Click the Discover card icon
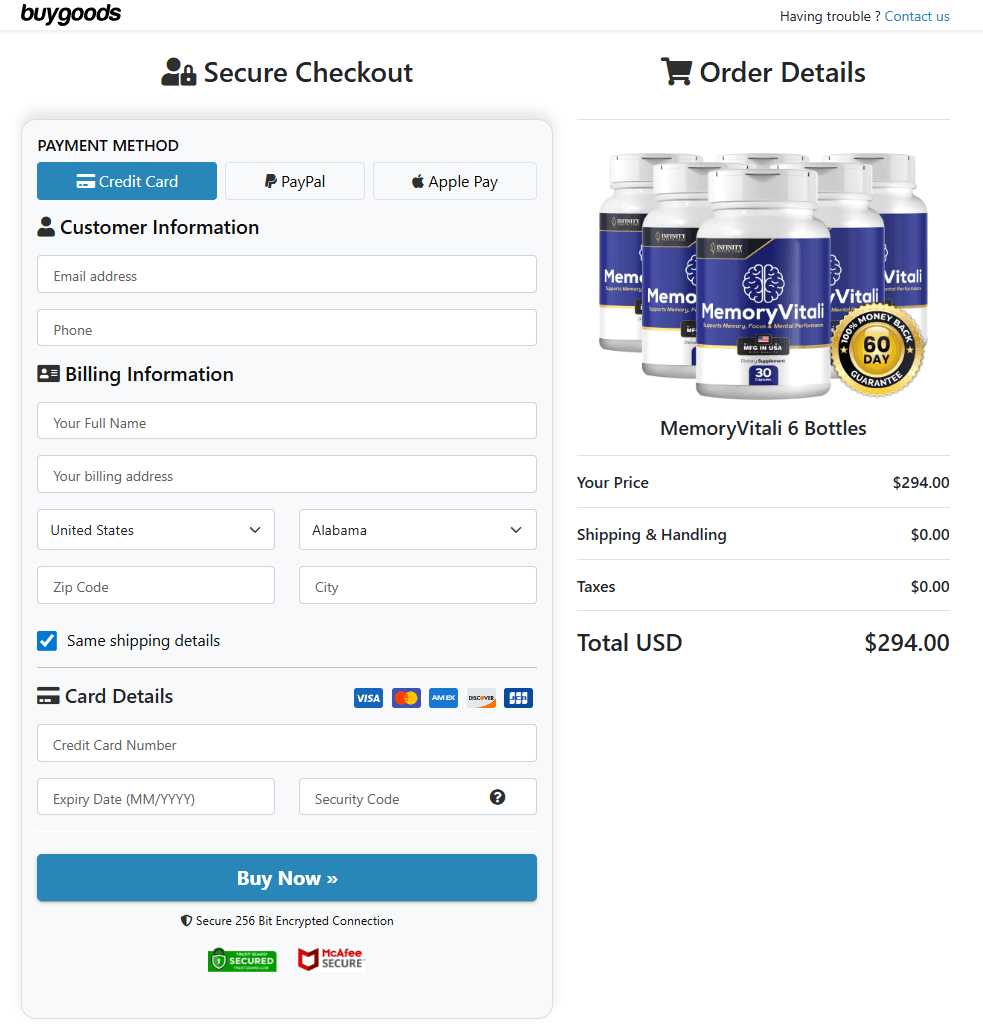983x1029 pixels. [x=480, y=697]
